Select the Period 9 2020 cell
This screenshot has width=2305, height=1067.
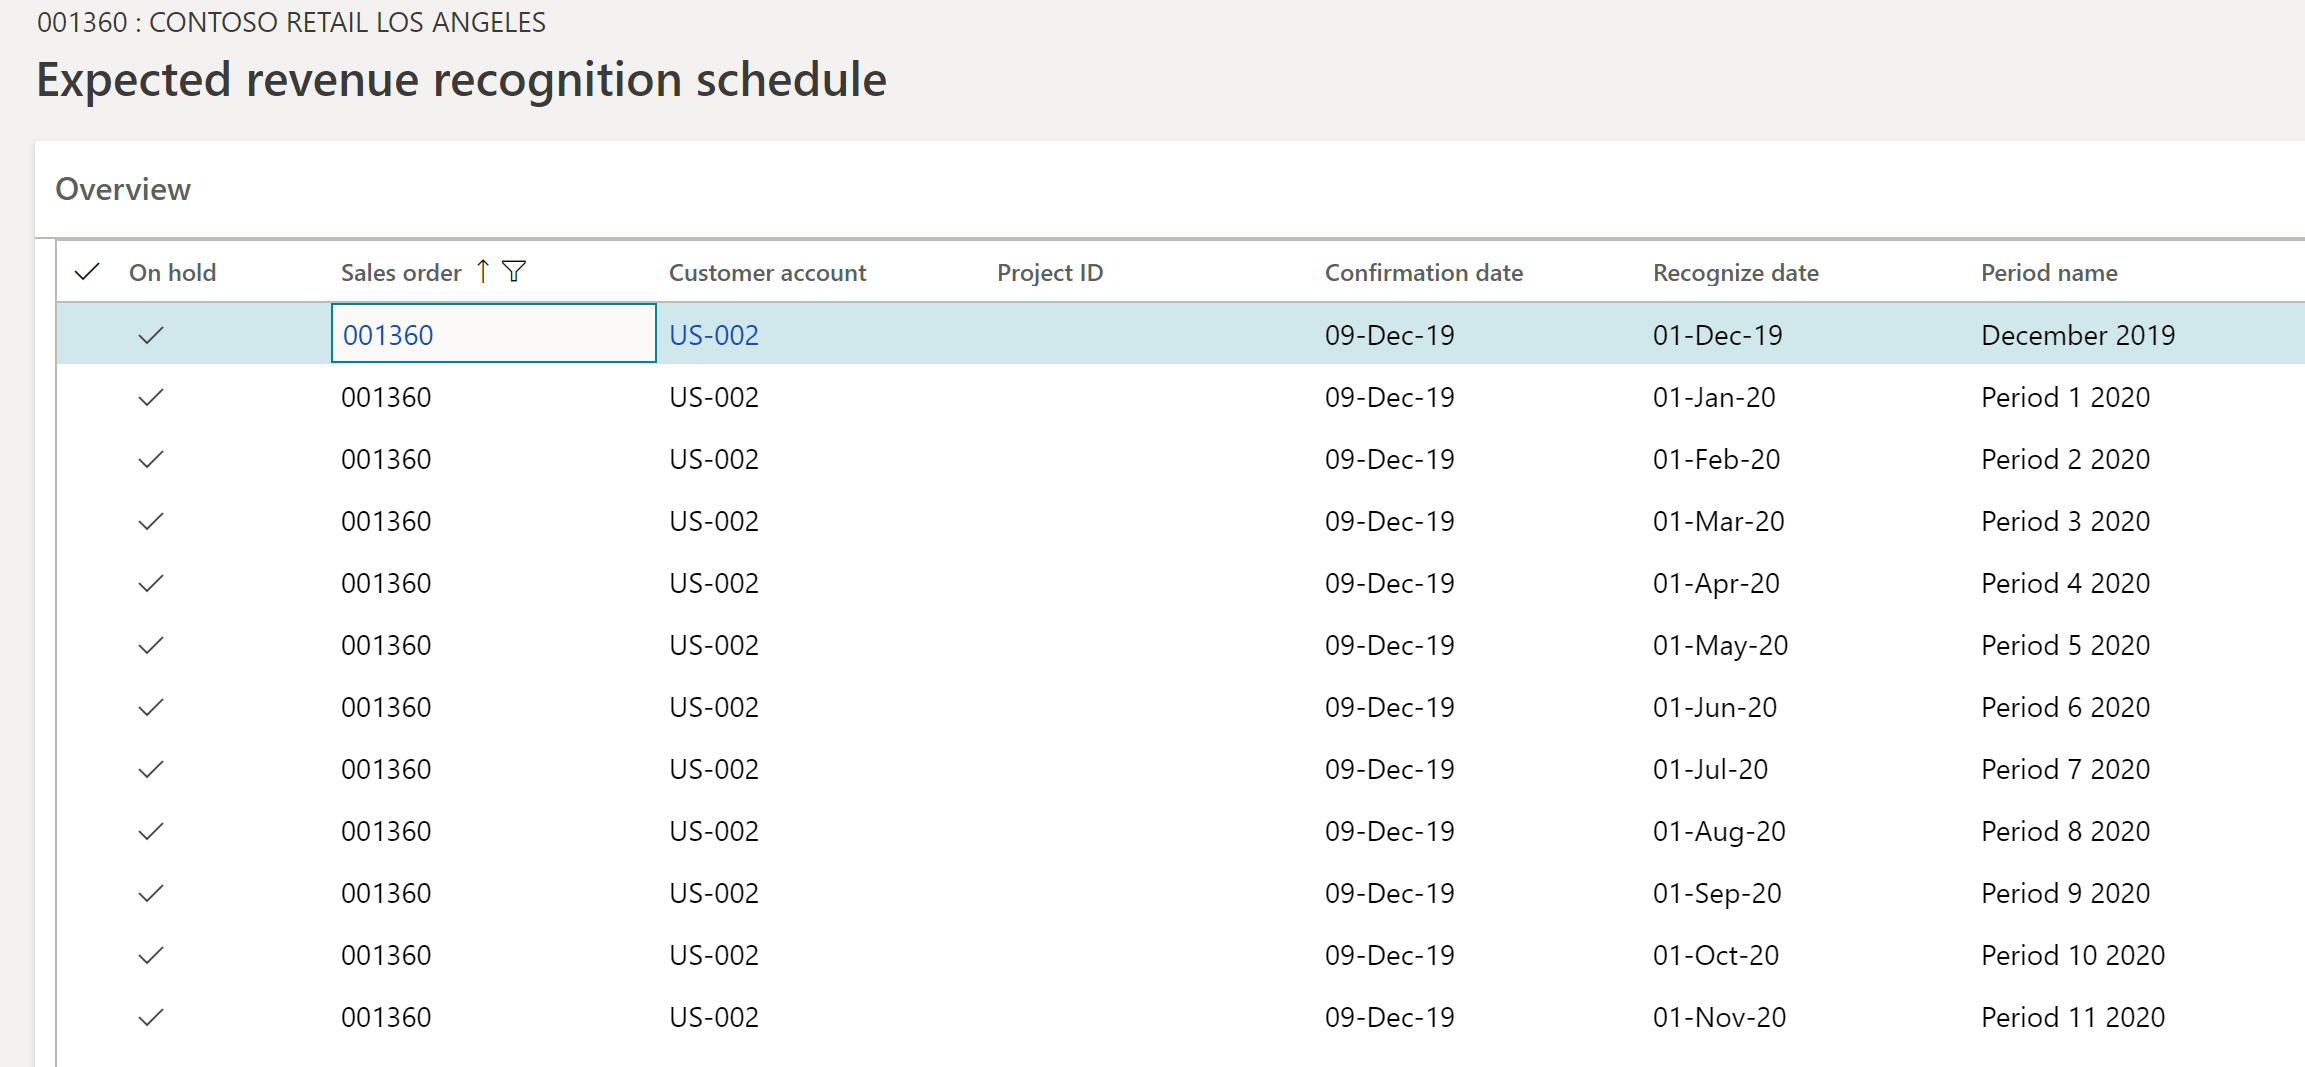click(x=2065, y=893)
